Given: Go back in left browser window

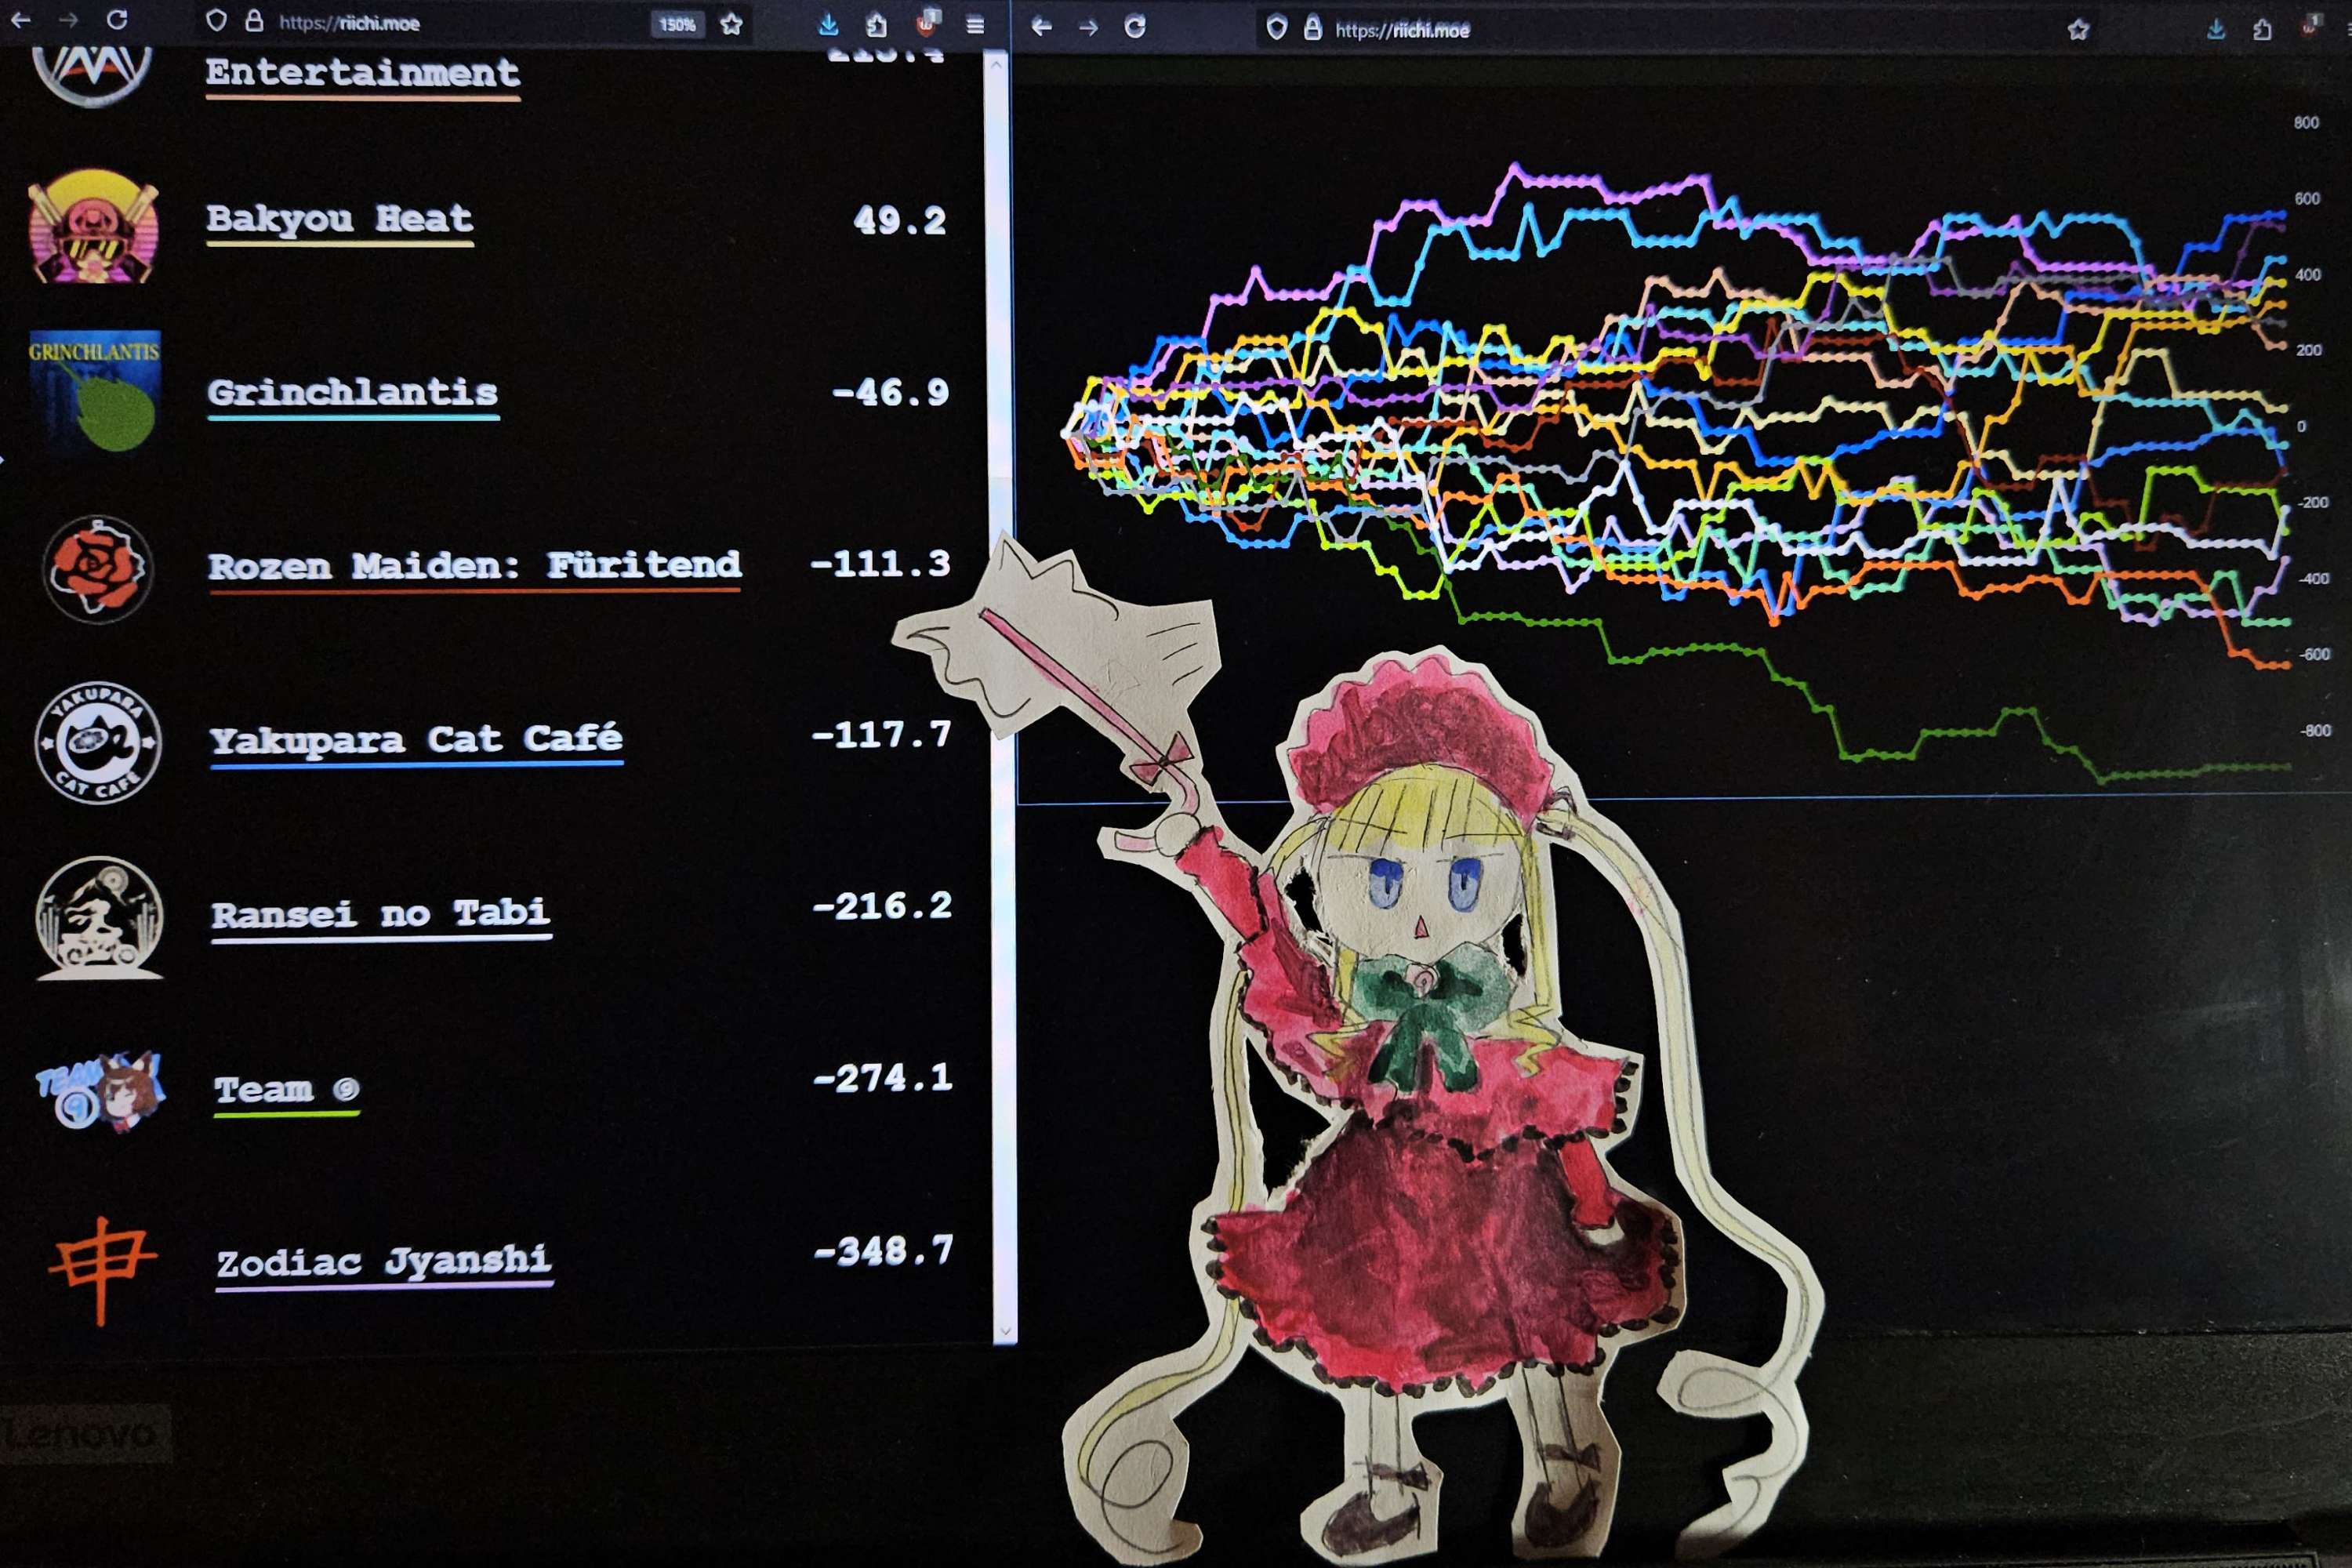Looking at the screenshot, I should tap(20, 19).
